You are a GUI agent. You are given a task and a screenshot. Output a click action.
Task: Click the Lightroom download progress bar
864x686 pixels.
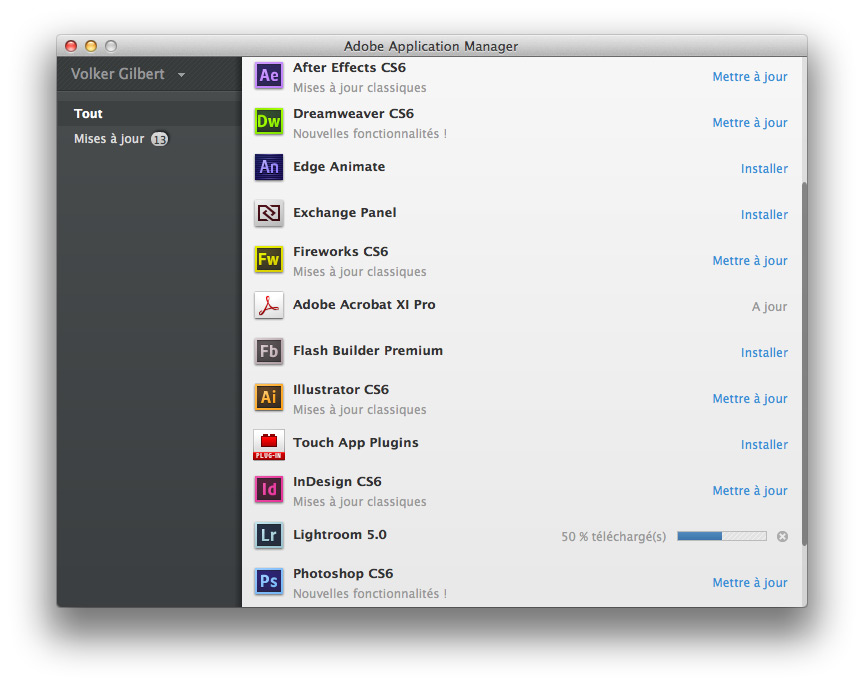point(722,536)
